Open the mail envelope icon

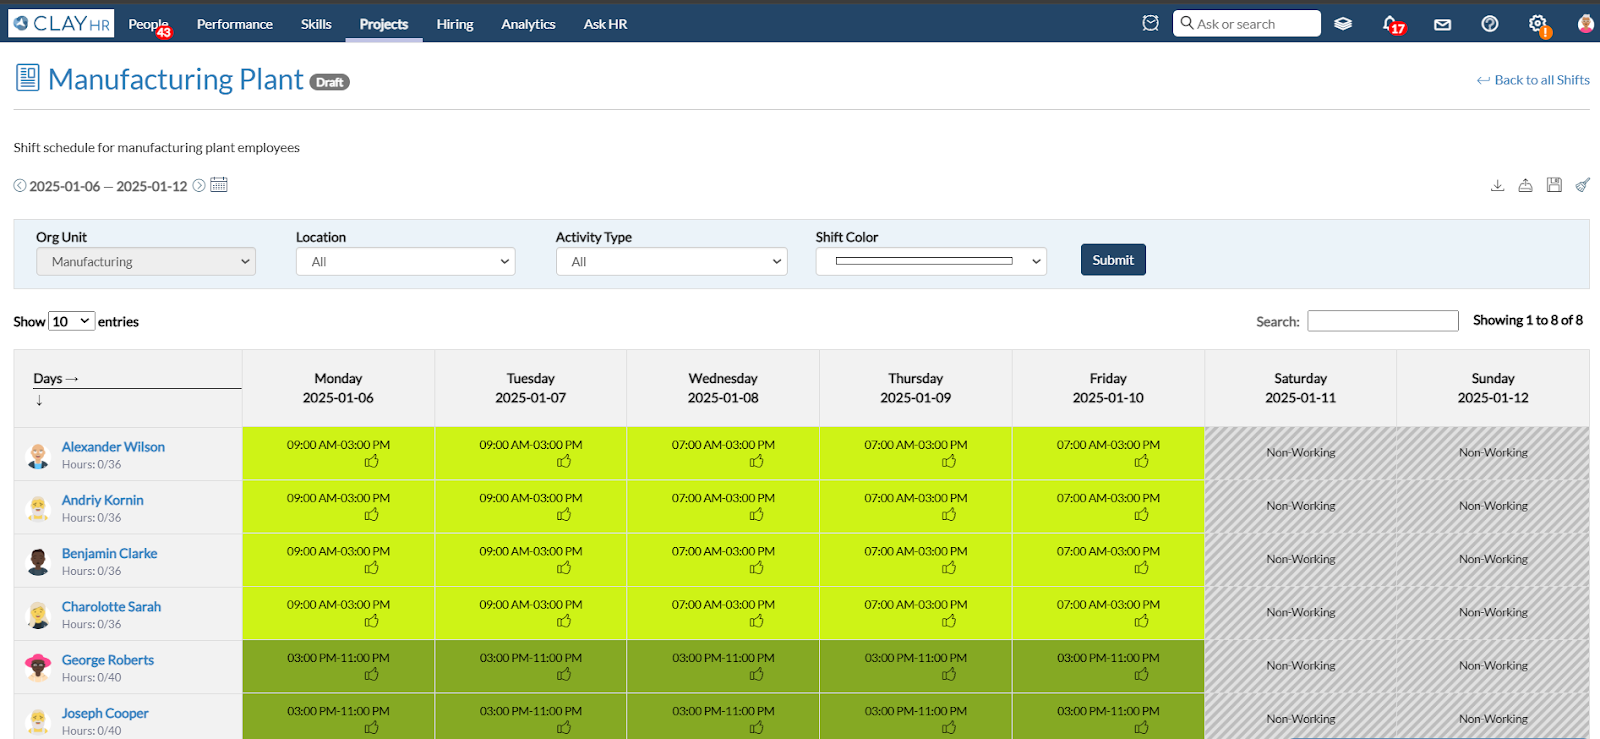[x=1442, y=24]
